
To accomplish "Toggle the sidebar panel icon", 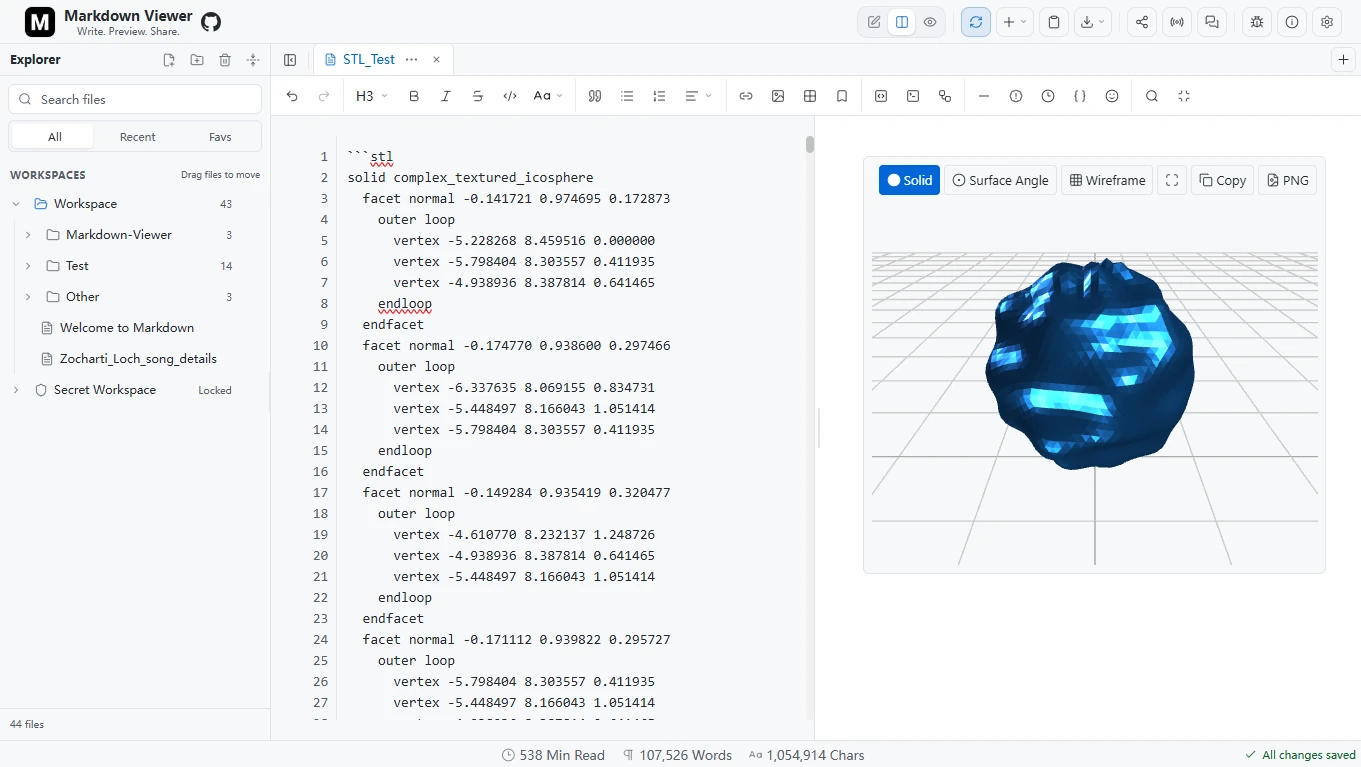I will point(290,60).
